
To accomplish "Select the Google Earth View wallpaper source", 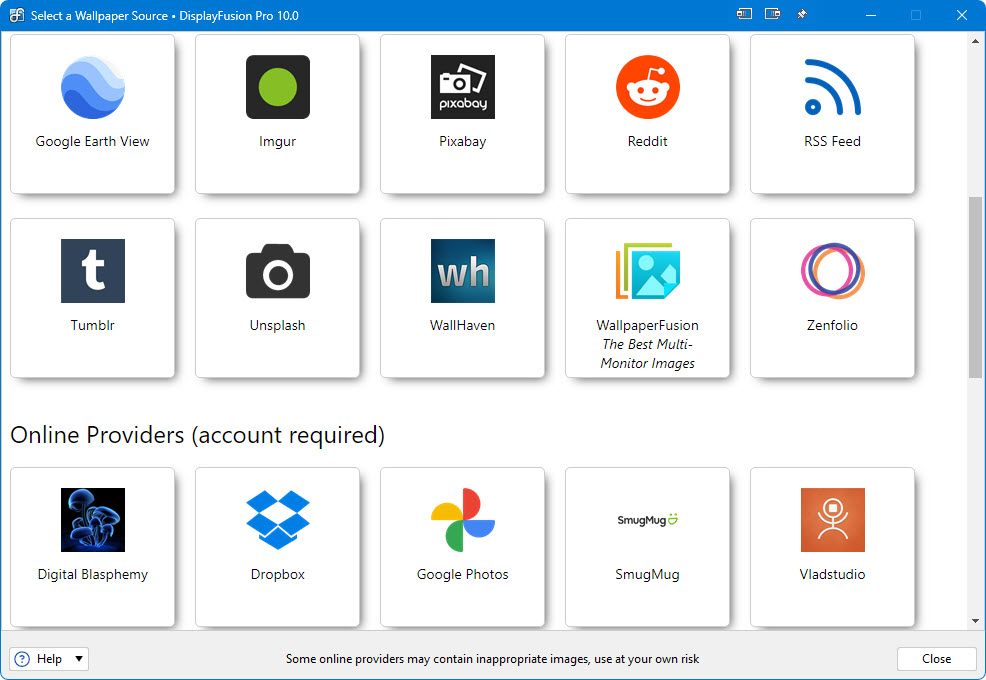I will (92, 113).
